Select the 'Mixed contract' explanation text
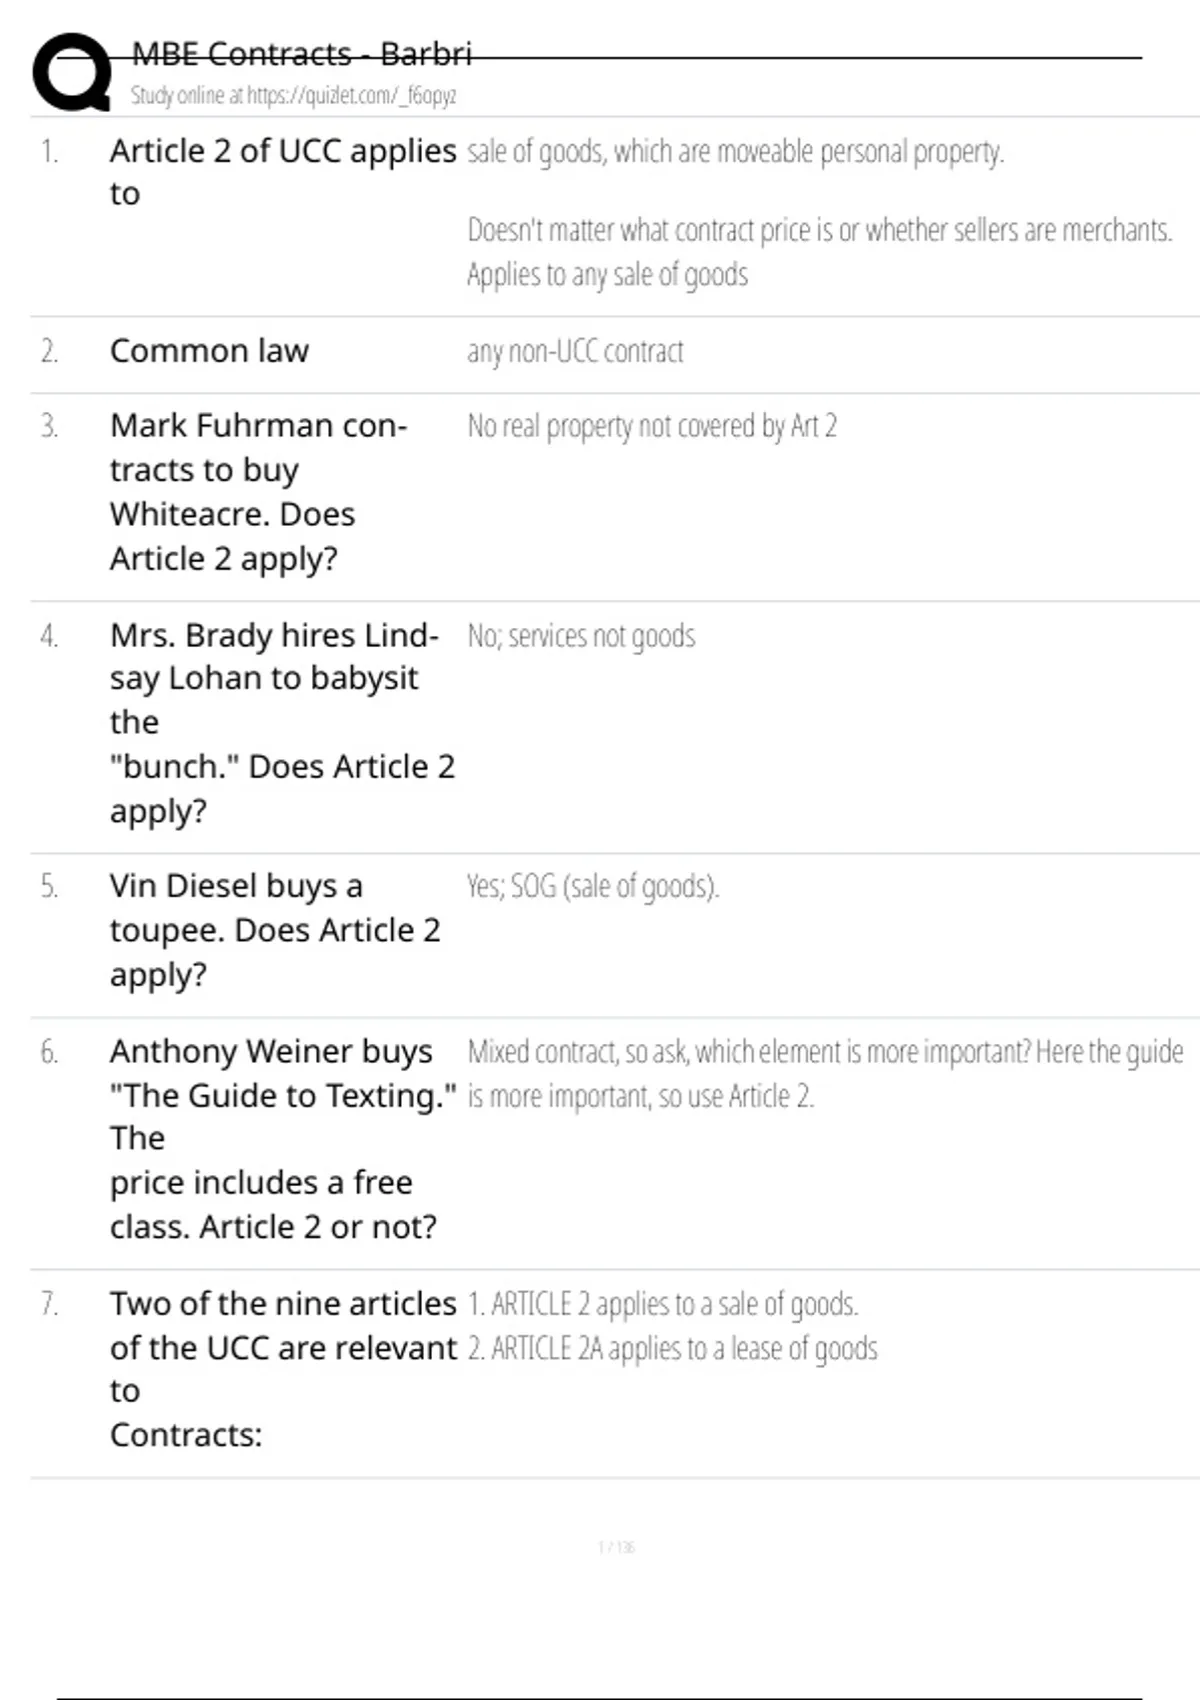 pos(825,1074)
